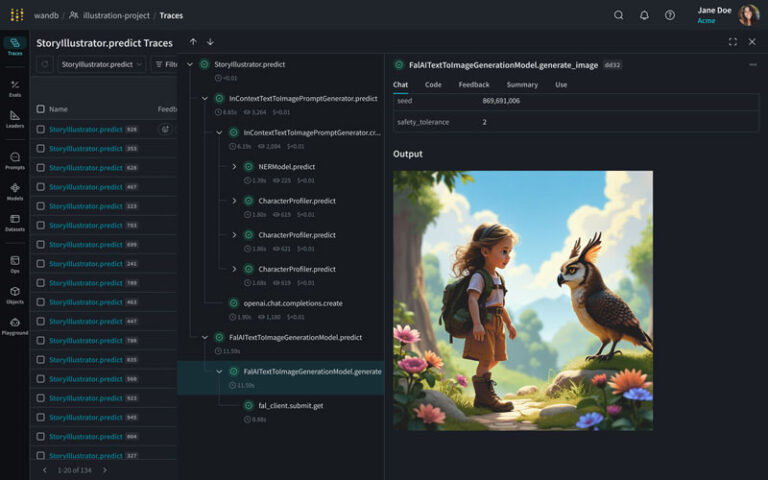
Task: Expand the NERModel.predict tree node
Action: pyautogui.click(x=234, y=167)
